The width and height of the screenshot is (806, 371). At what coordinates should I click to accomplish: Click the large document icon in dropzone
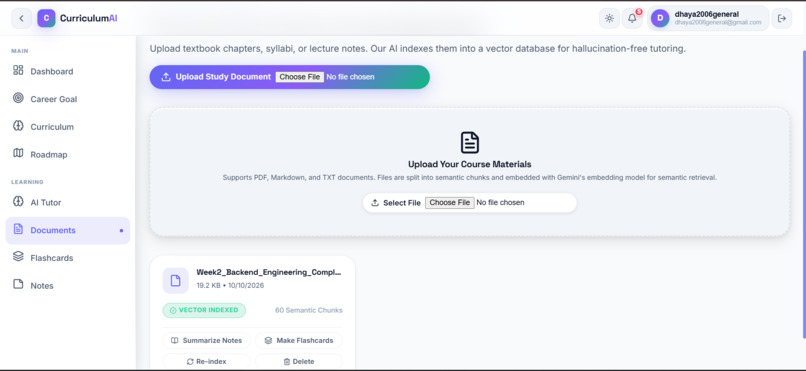(469, 142)
